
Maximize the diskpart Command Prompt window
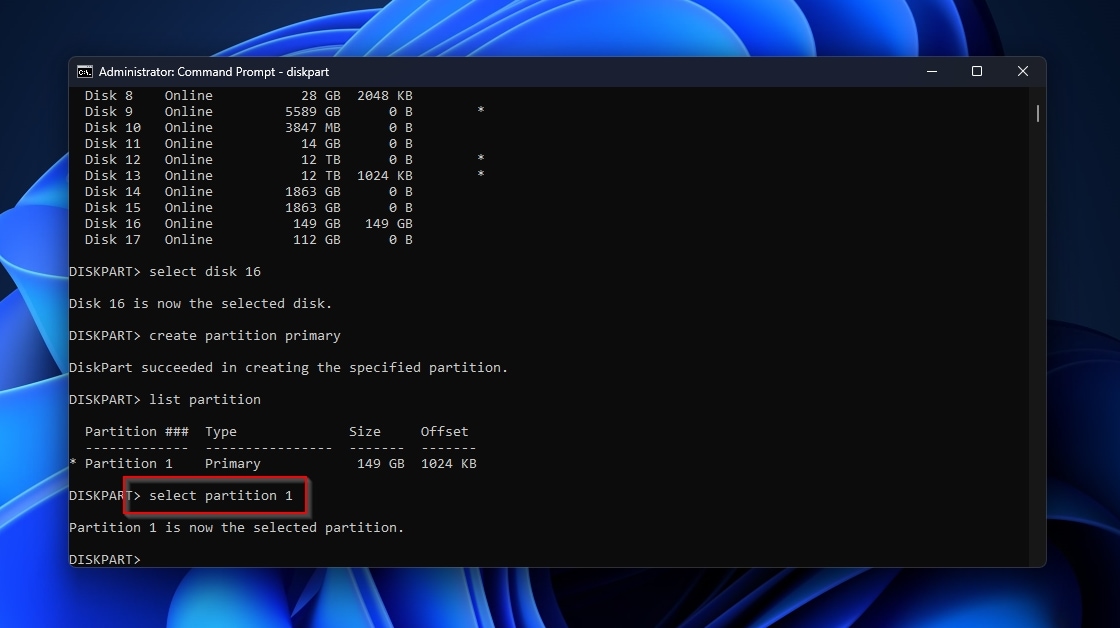click(977, 72)
